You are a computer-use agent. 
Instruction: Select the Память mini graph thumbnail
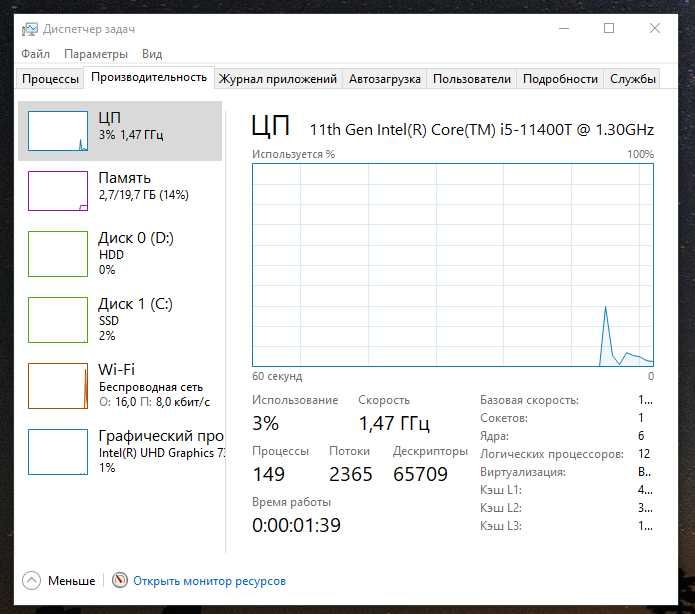[58, 191]
